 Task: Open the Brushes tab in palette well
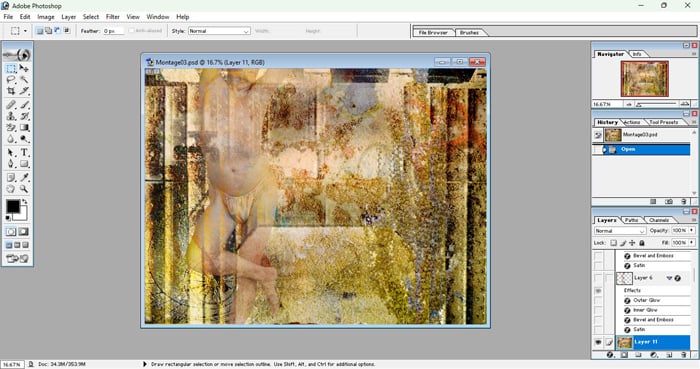point(469,33)
